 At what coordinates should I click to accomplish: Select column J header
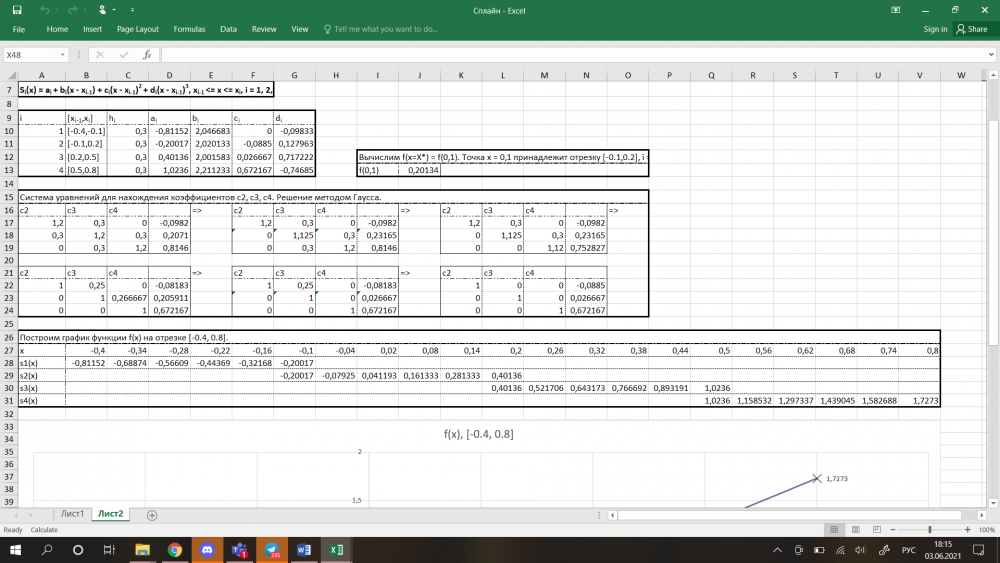tap(419, 75)
